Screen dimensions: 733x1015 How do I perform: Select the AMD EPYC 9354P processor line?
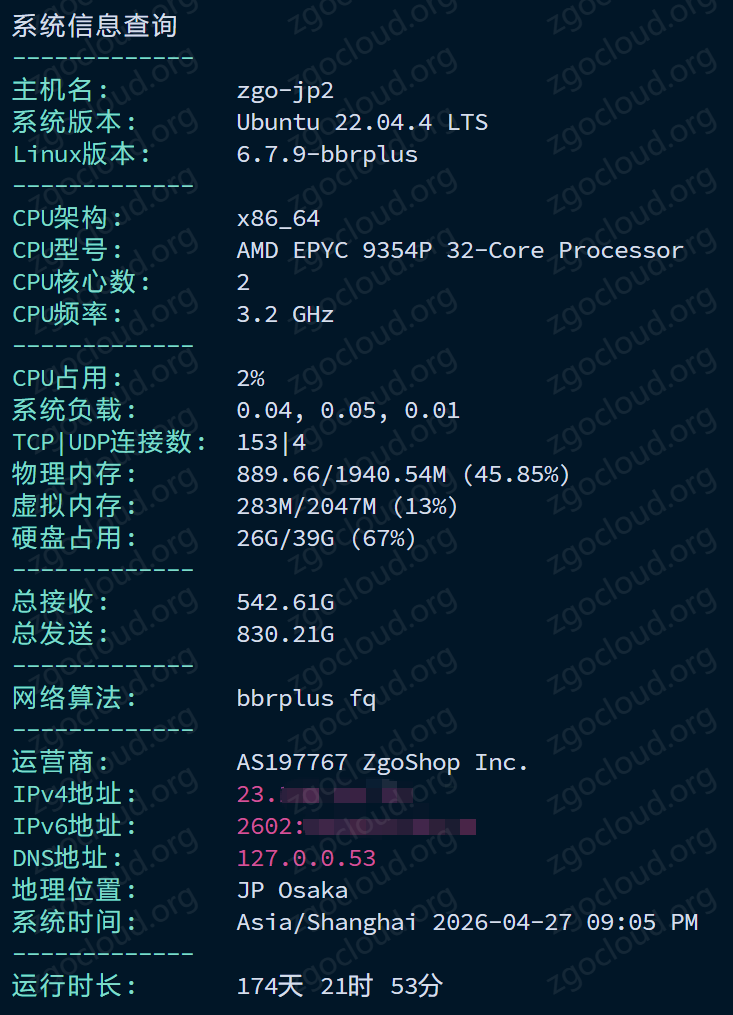pyautogui.click(x=460, y=251)
